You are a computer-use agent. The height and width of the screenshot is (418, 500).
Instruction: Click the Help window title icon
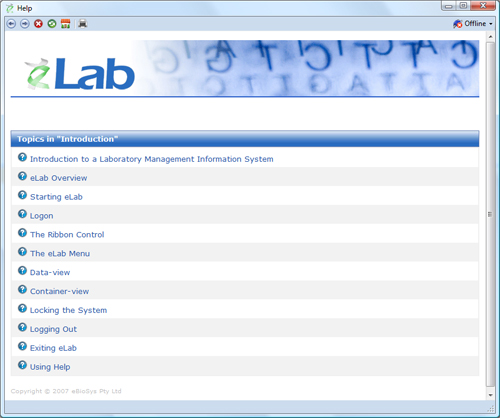[10, 8]
